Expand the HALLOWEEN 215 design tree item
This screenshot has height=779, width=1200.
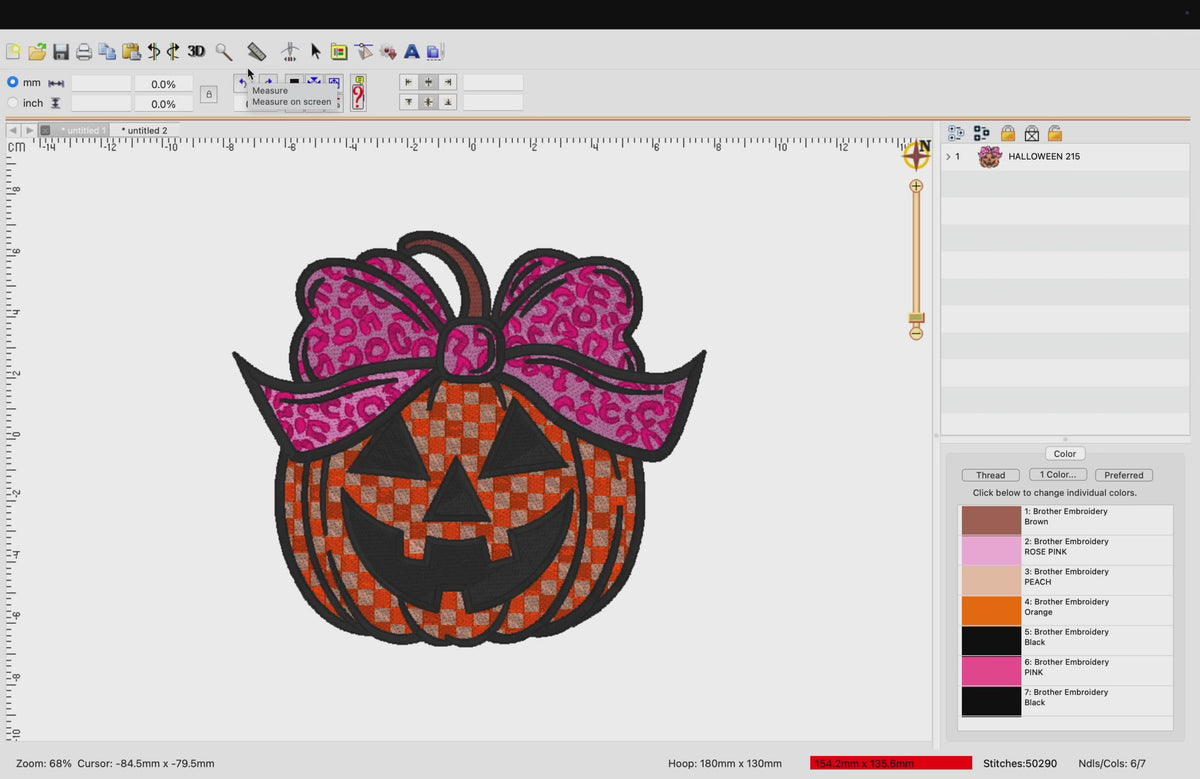click(948, 157)
